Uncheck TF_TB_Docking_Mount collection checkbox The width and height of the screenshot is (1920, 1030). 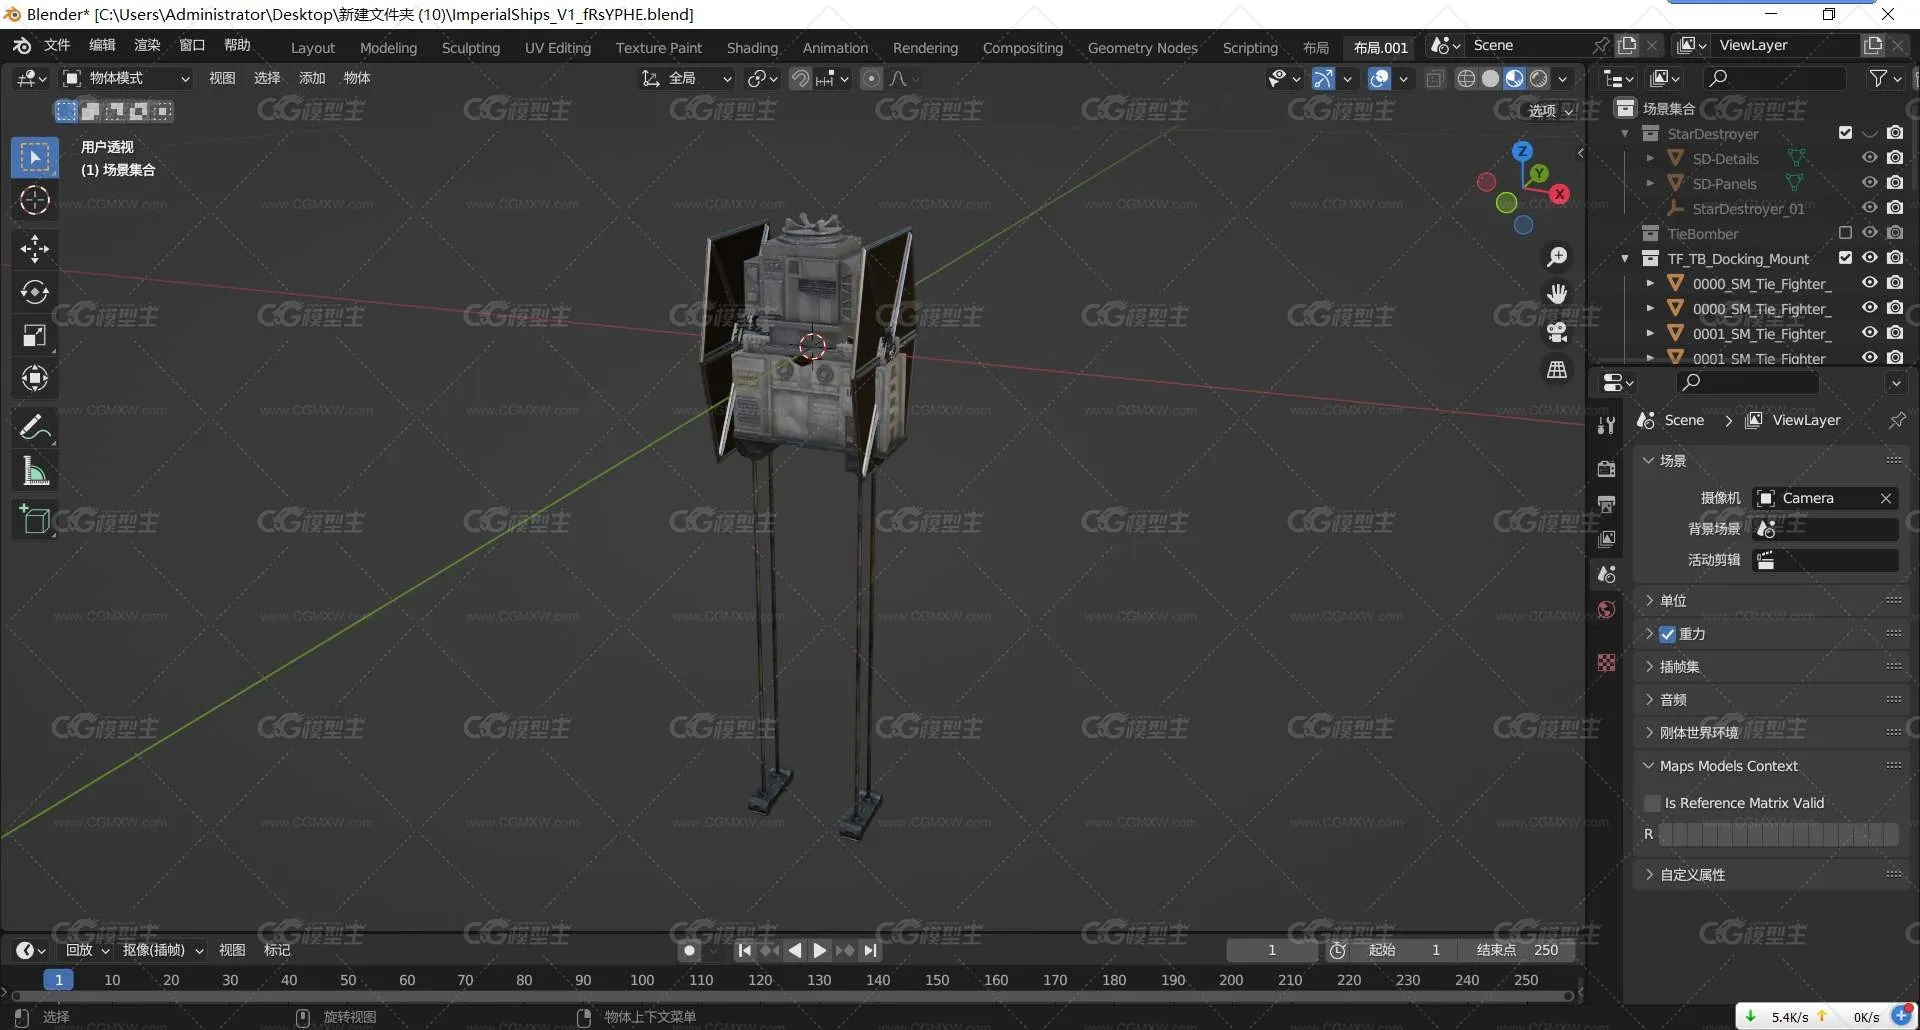1845,258
